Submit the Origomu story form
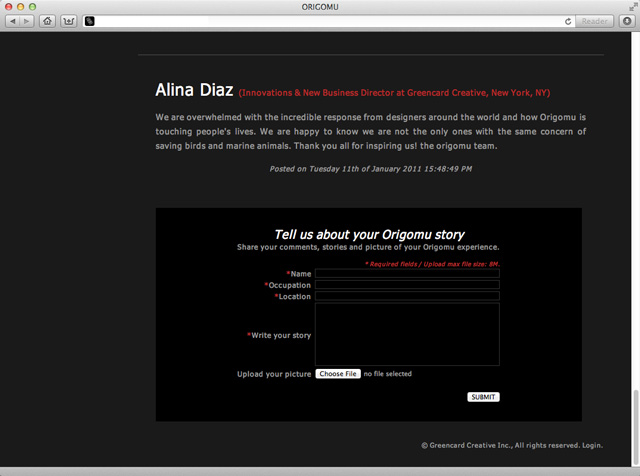Screen dimensions: 640x476 pos(483,397)
